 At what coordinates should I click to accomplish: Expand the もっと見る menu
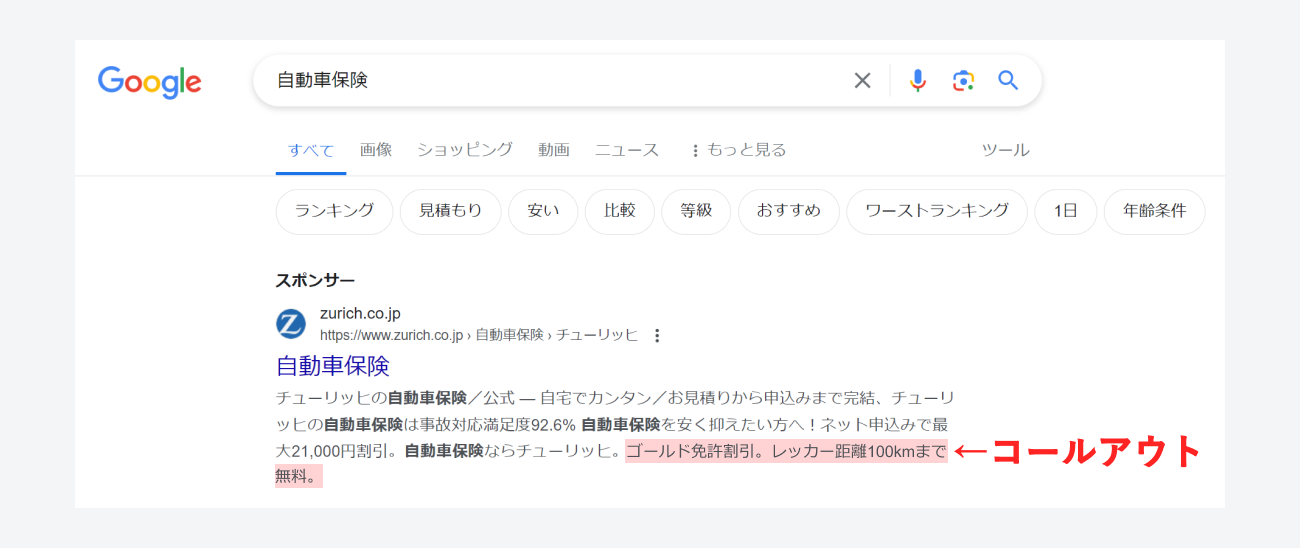point(738,150)
